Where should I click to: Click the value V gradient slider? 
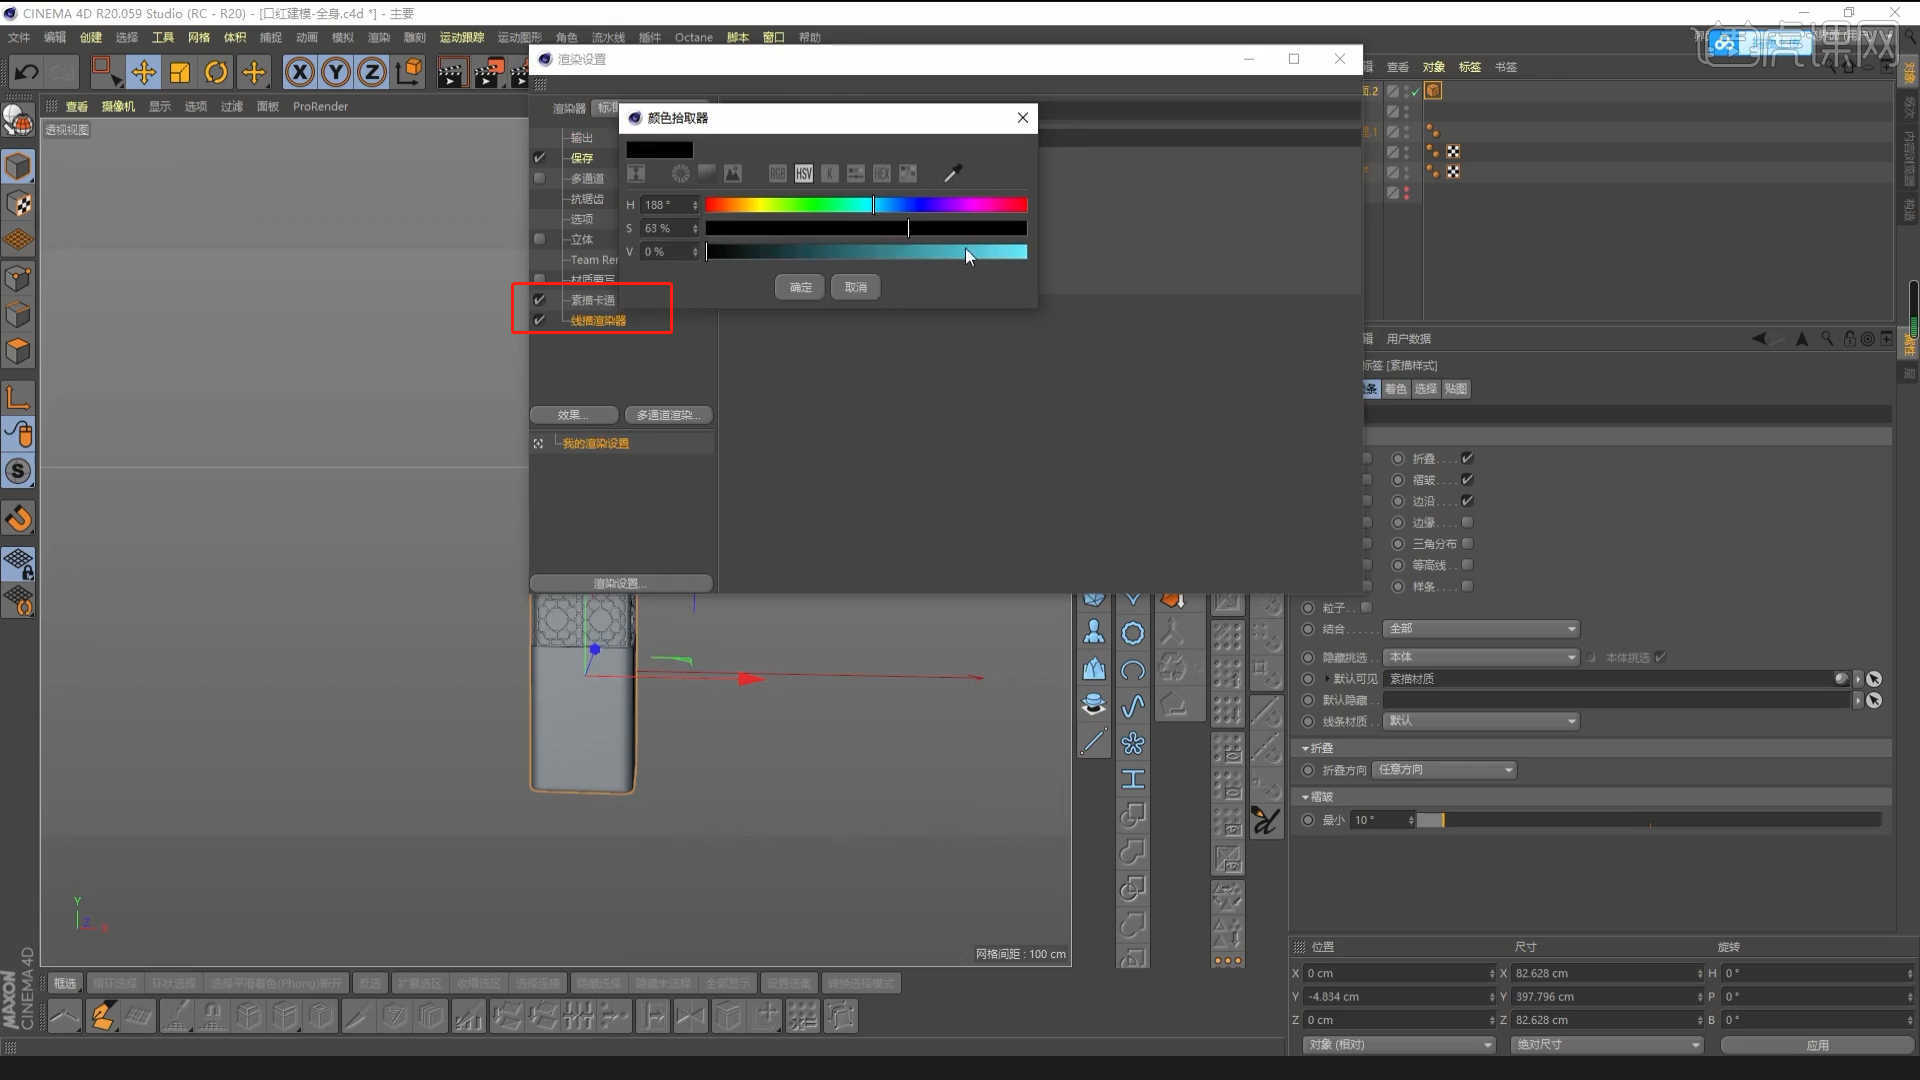(x=866, y=252)
